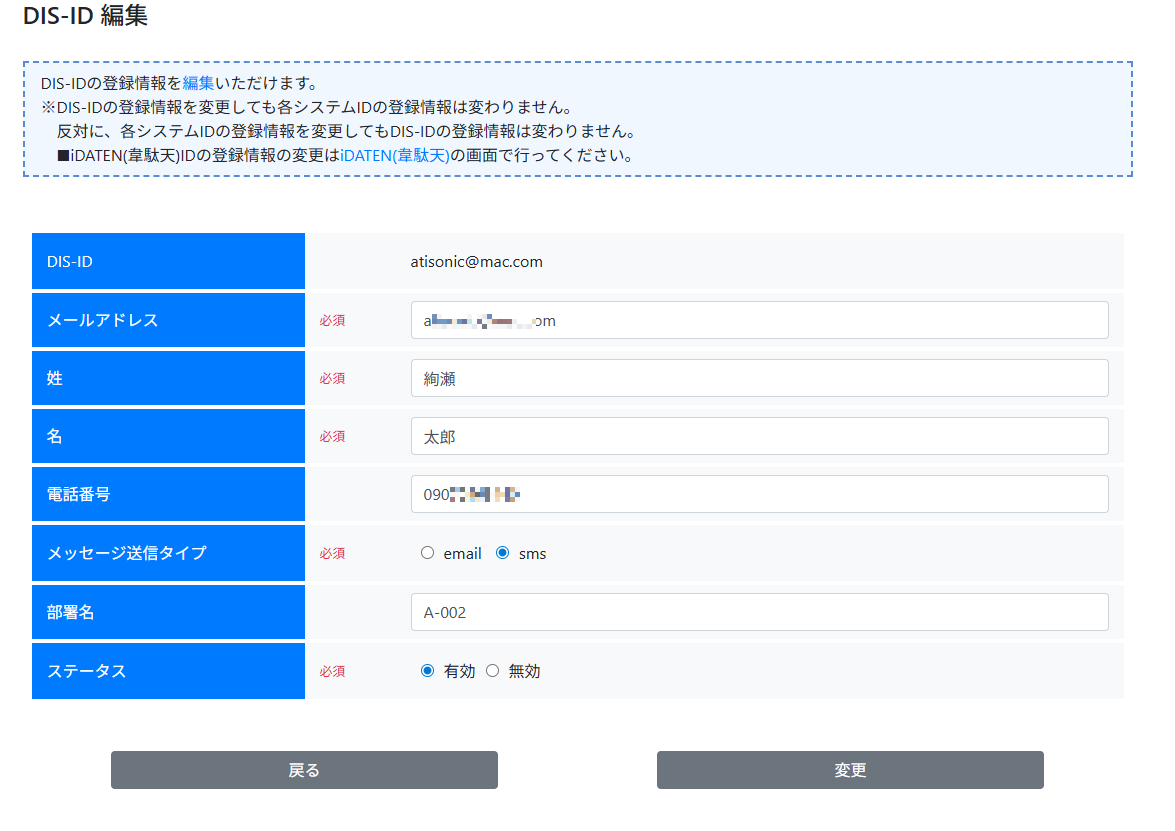The height and width of the screenshot is (831, 1175).
Task: Click the DIS-ID blue label cell
Action: [168, 262]
